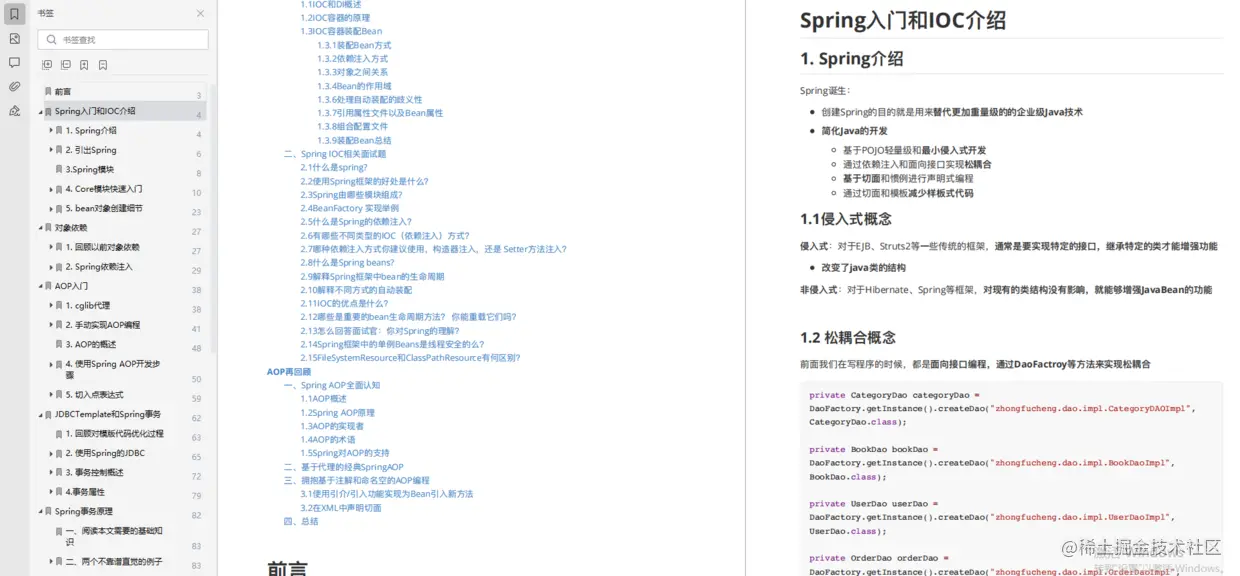1240x576 pixels.
Task: Expand all bookmarks toolbar icon
Action: coord(47,65)
